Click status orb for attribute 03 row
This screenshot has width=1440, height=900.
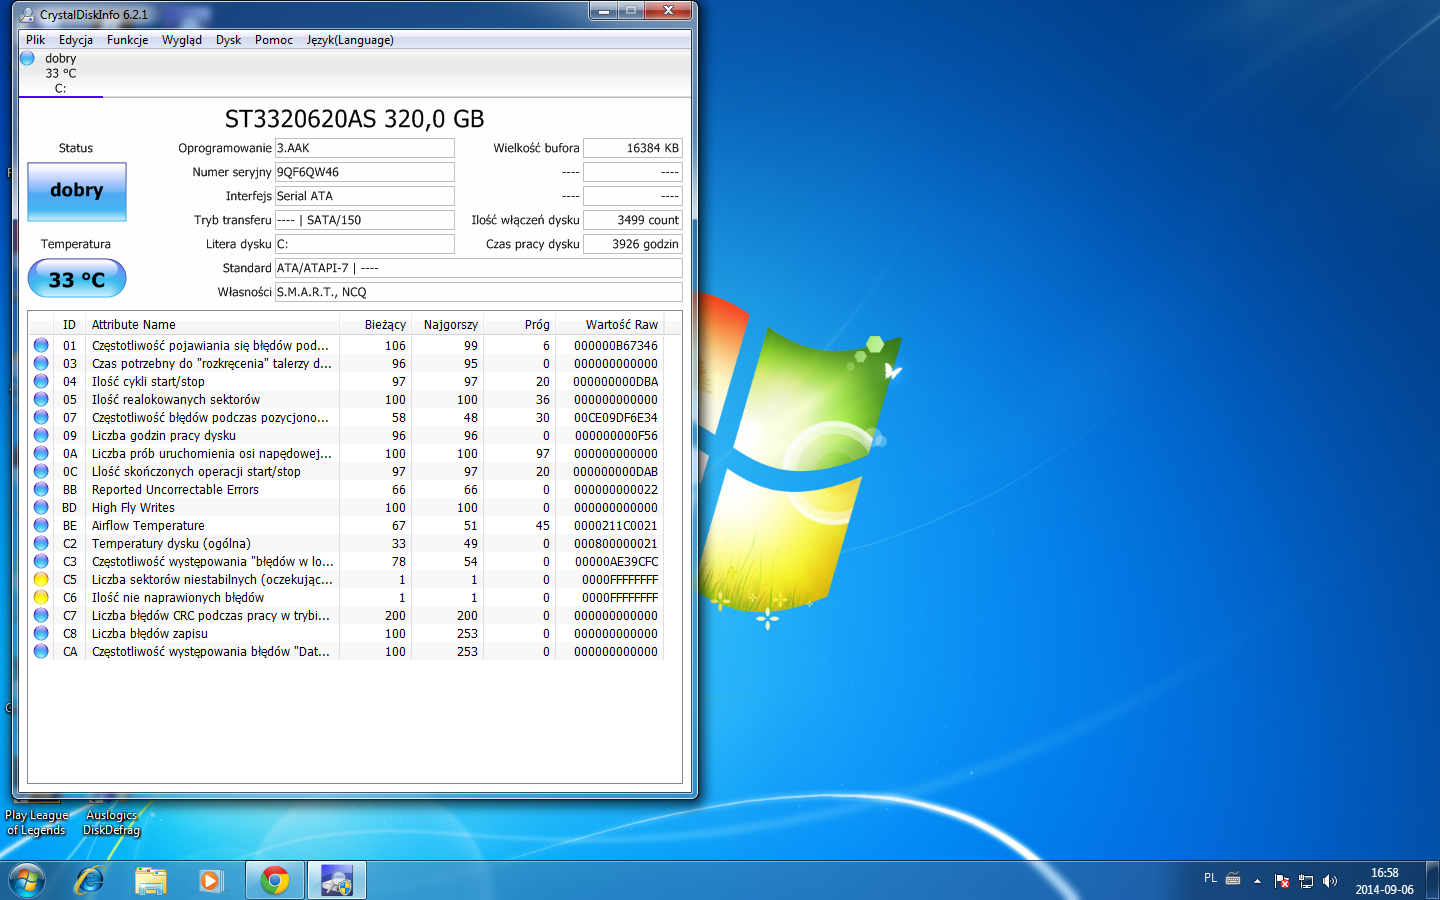41,363
